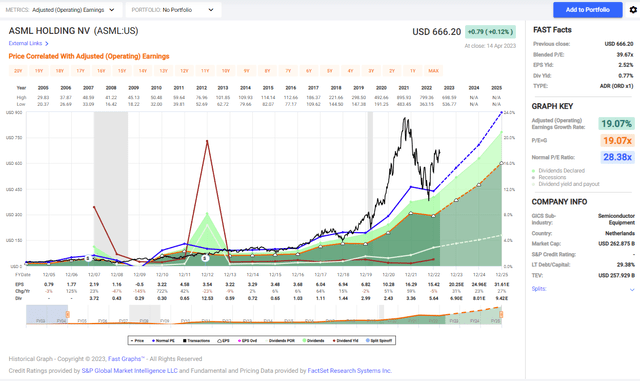Click the TEV value USD 257.929 B
This screenshot has height=381, width=640.
pos(617,276)
